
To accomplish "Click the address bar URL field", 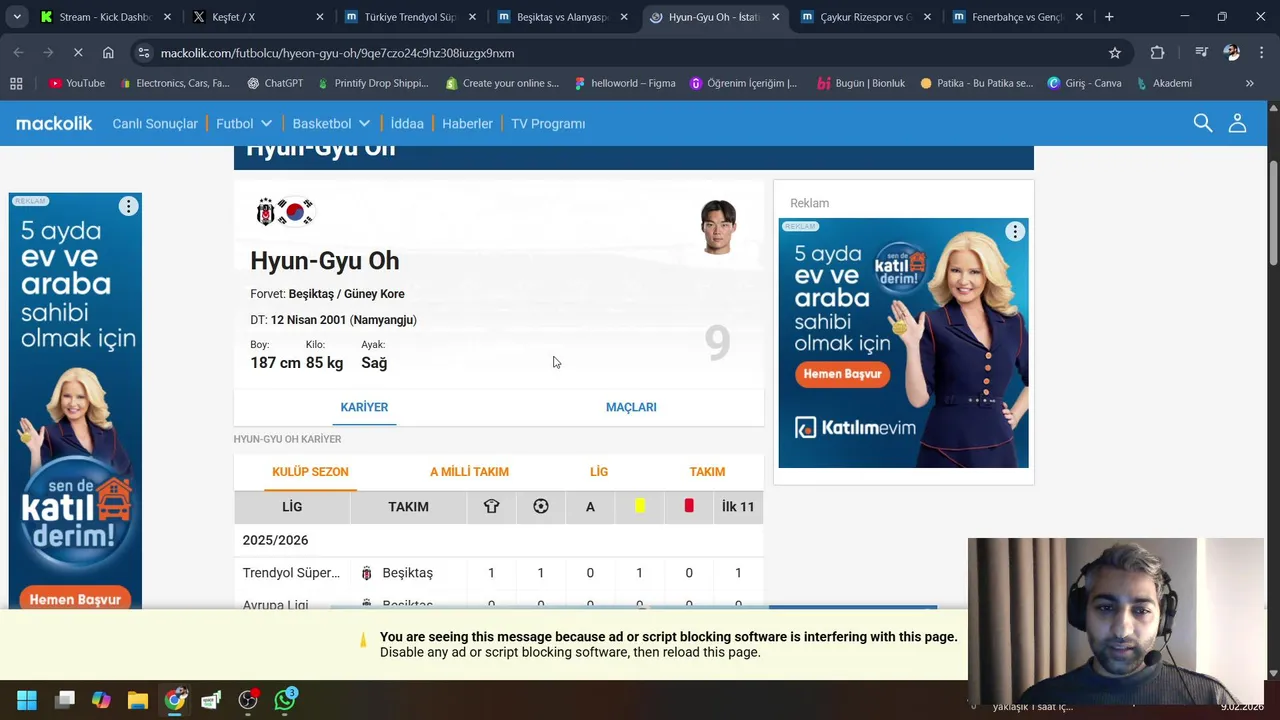I will [630, 53].
